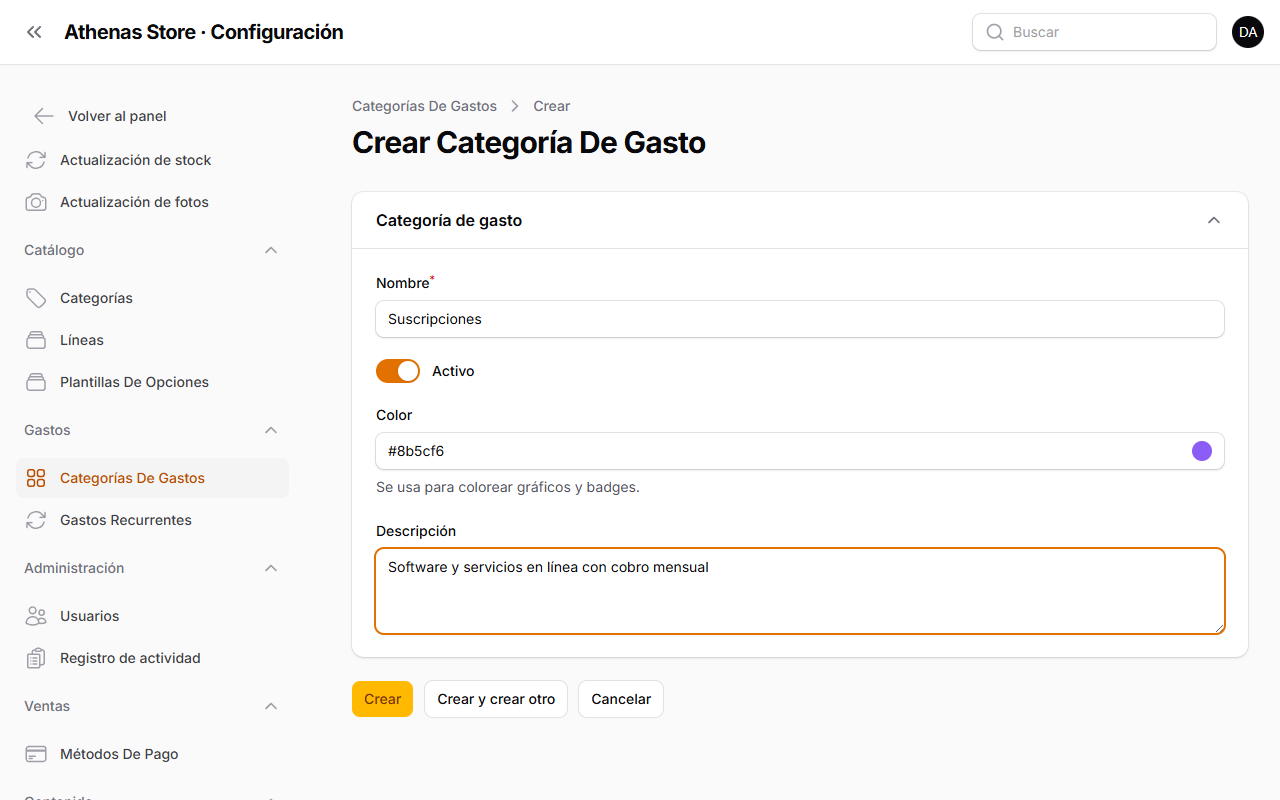This screenshot has height=800, width=1280.
Task: Collapse the sidebar with double chevron icon
Action: pos(34,32)
